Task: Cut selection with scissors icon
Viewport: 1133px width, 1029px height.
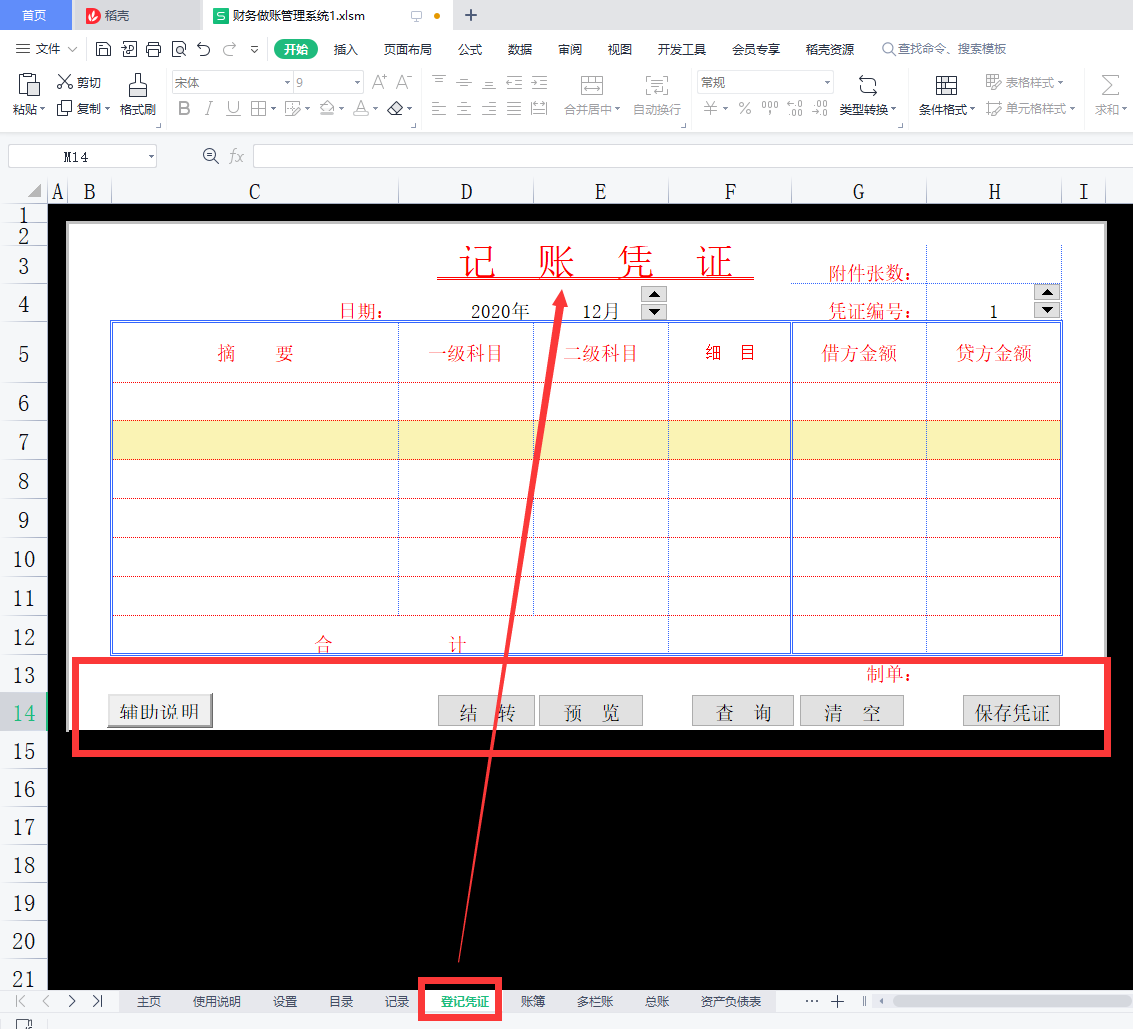Action: pos(65,82)
